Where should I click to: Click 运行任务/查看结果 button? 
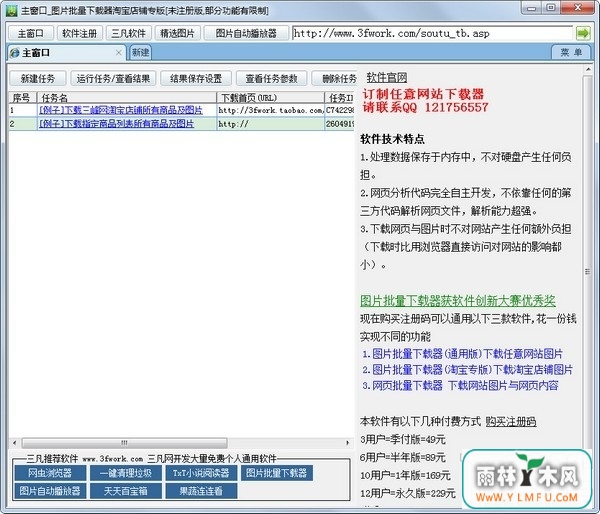tap(113, 78)
